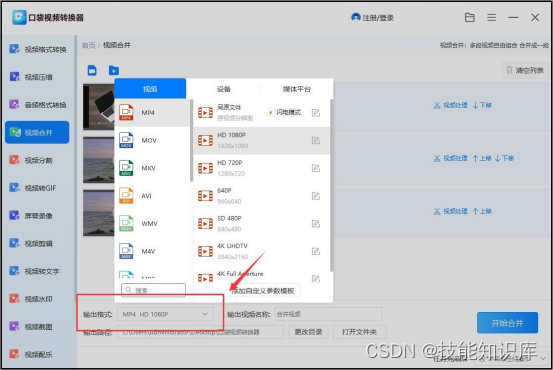Click 首页 in the breadcrumb
This screenshot has width=553, height=370.
pos(89,45)
